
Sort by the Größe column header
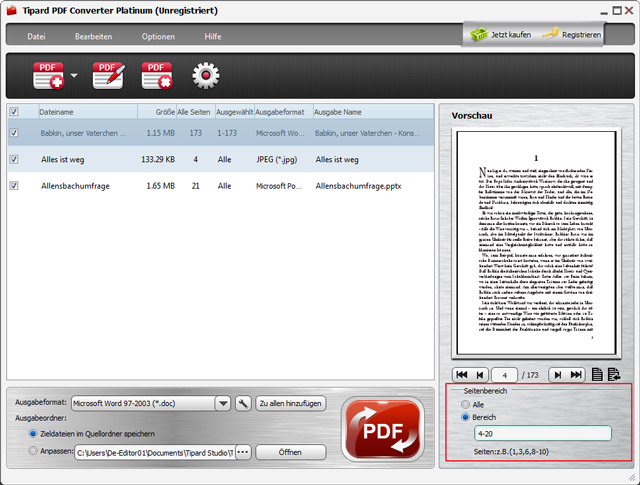tap(157, 112)
